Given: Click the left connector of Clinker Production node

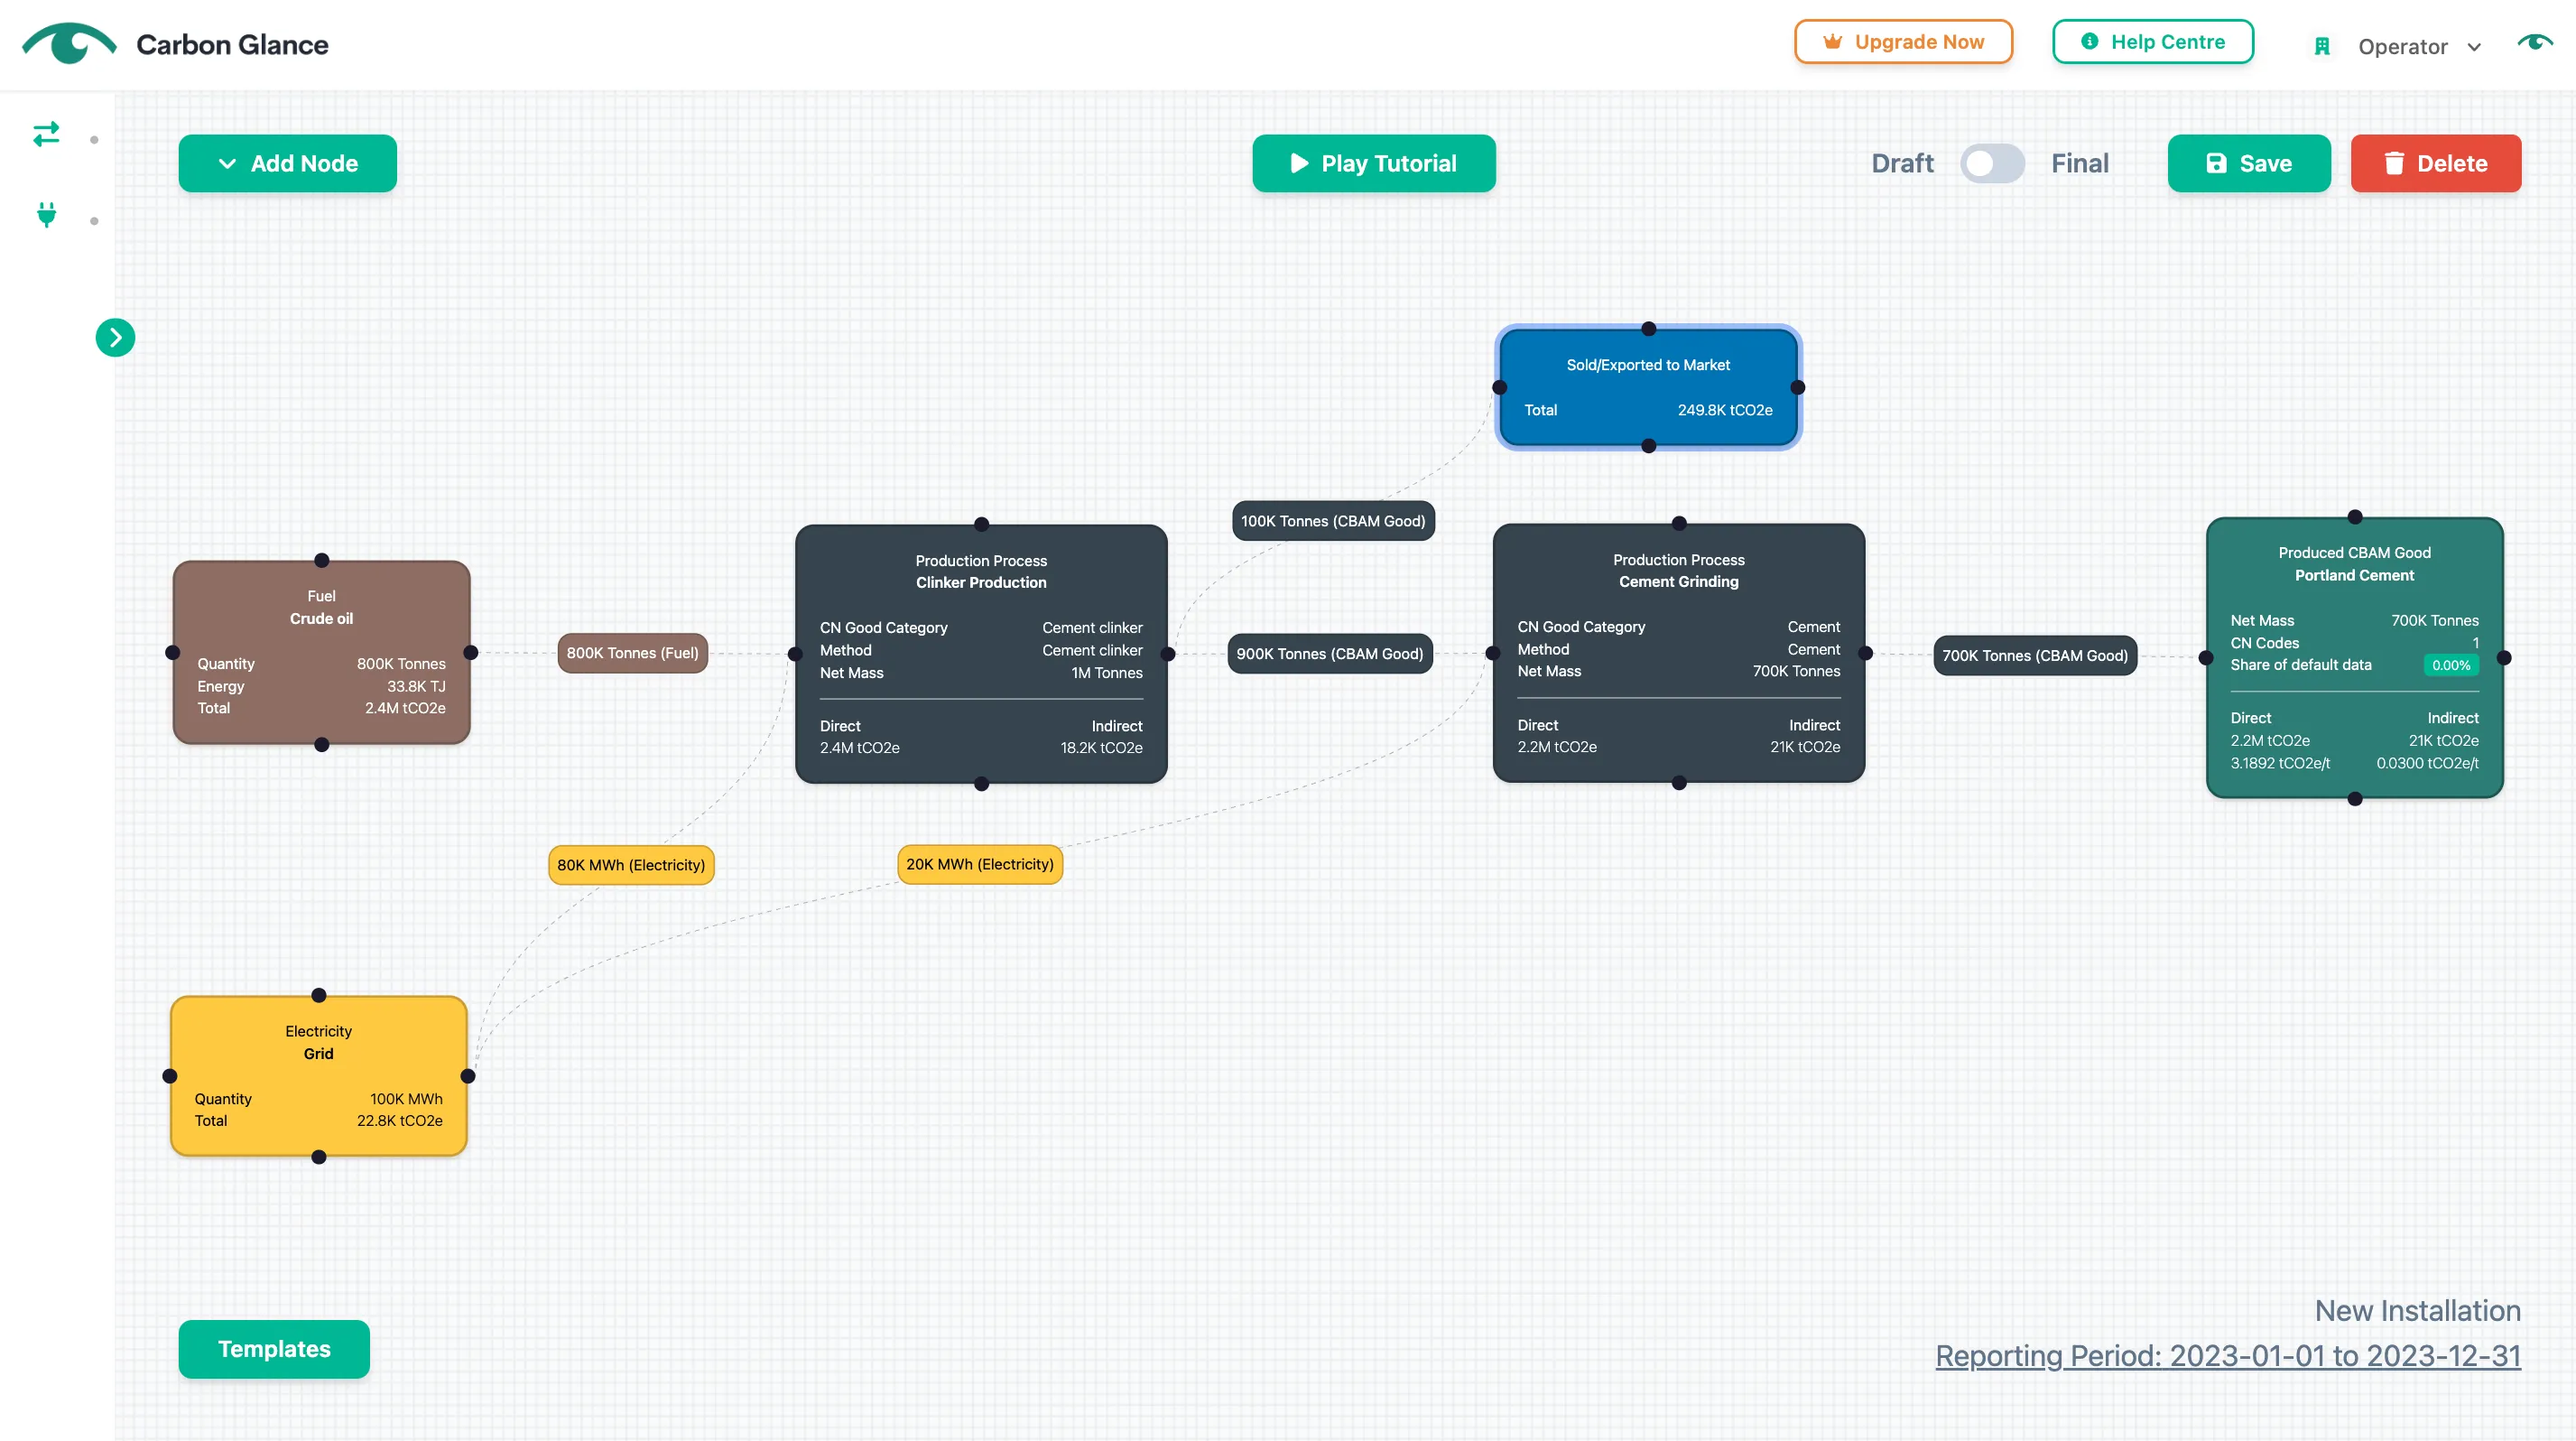Looking at the screenshot, I should coord(795,654).
